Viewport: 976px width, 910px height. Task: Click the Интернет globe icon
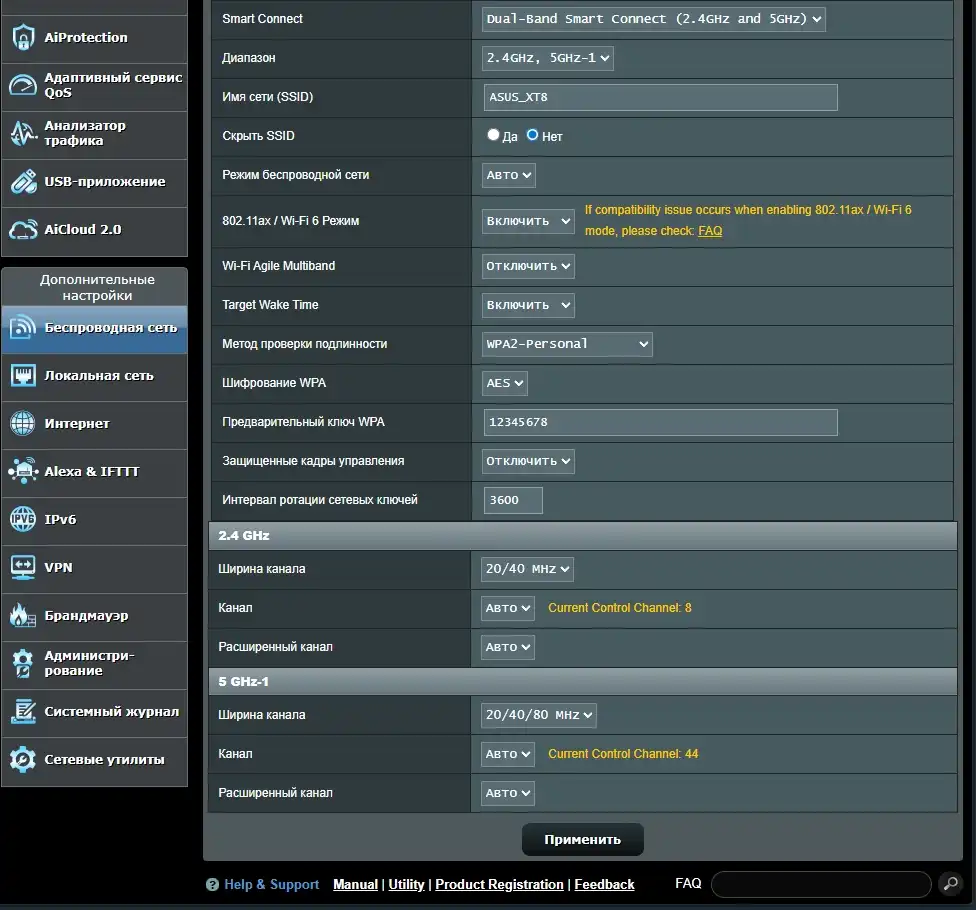tap(23, 424)
